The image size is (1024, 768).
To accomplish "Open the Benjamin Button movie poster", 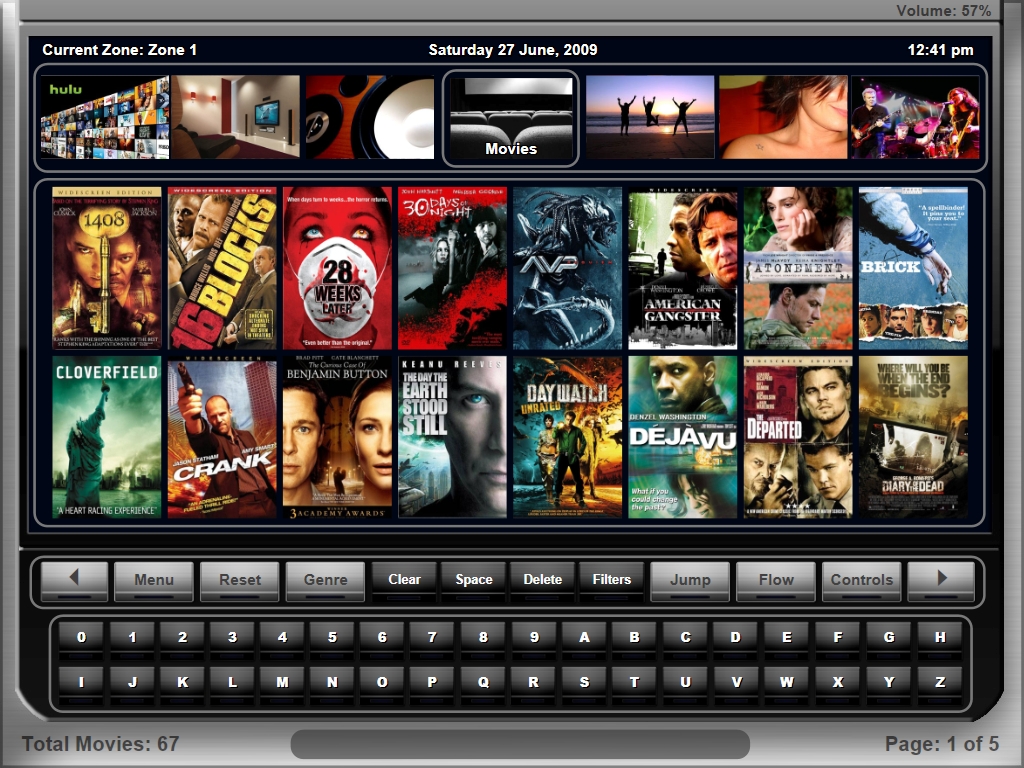I will point(337,437).
